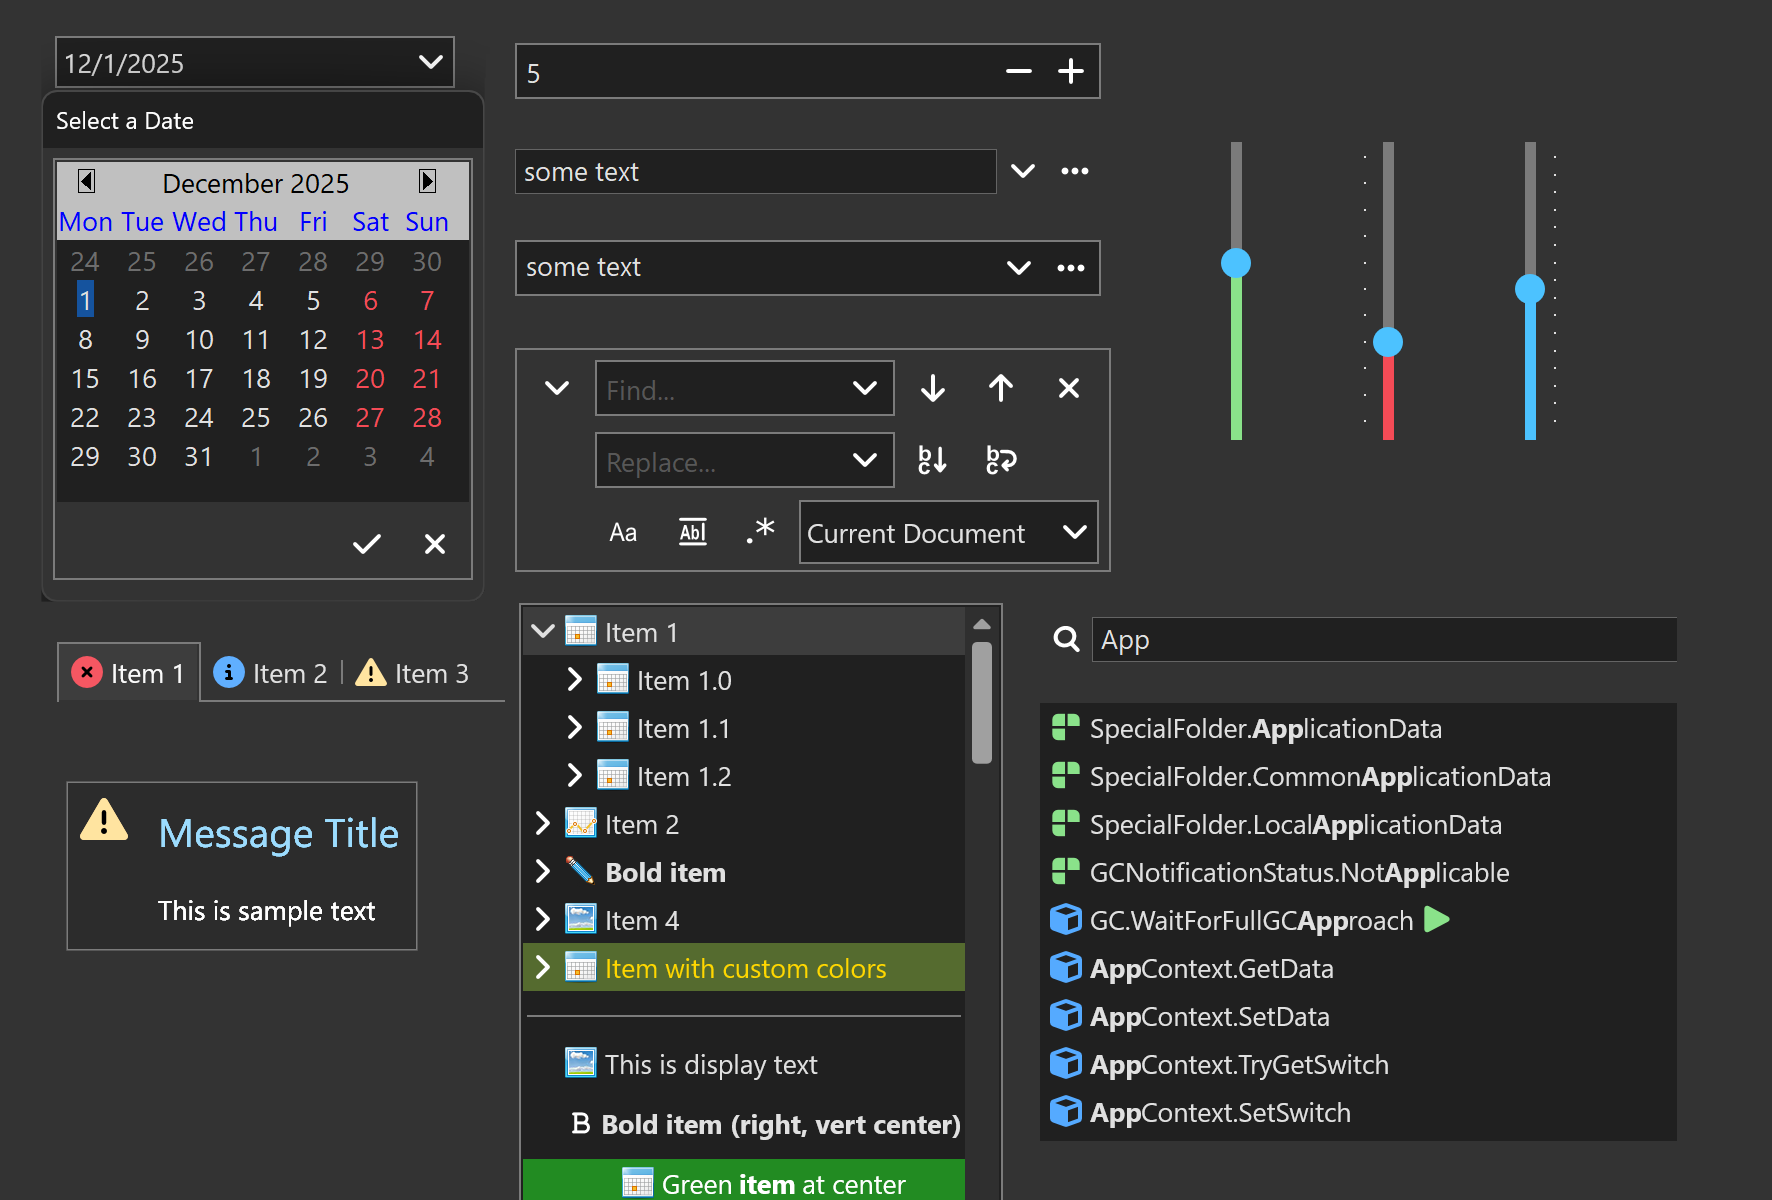Click the checkmark button below the calendar
The image size is (1772, 1200).
pyautogui.click(x=366, y=543)
